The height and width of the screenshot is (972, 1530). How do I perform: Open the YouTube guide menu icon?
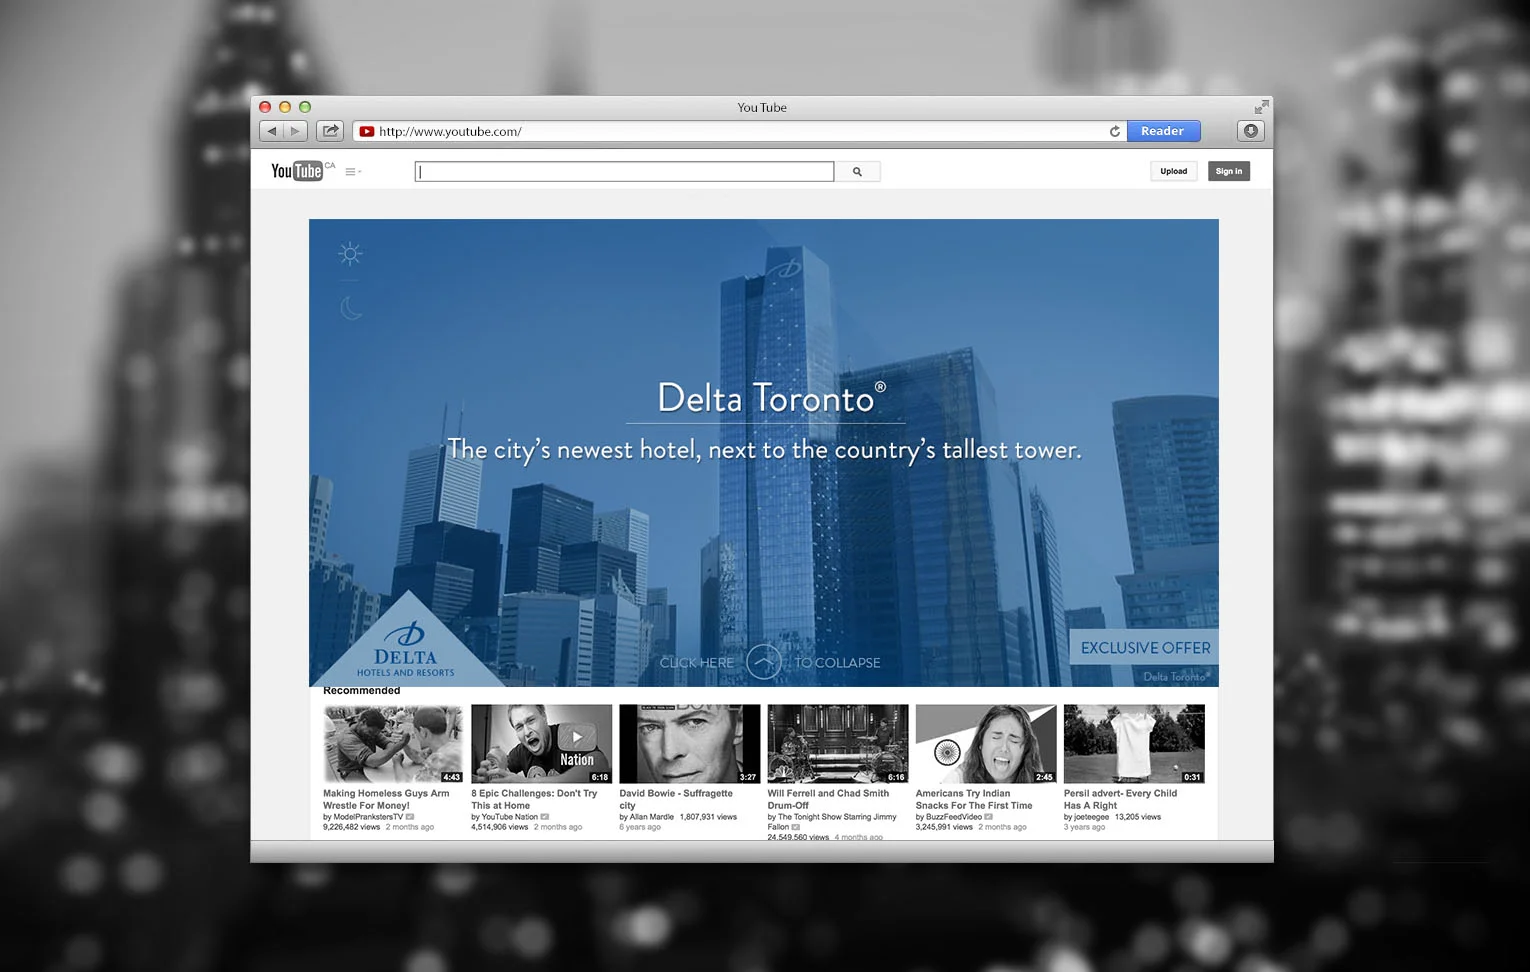click(x=352, y=172)
